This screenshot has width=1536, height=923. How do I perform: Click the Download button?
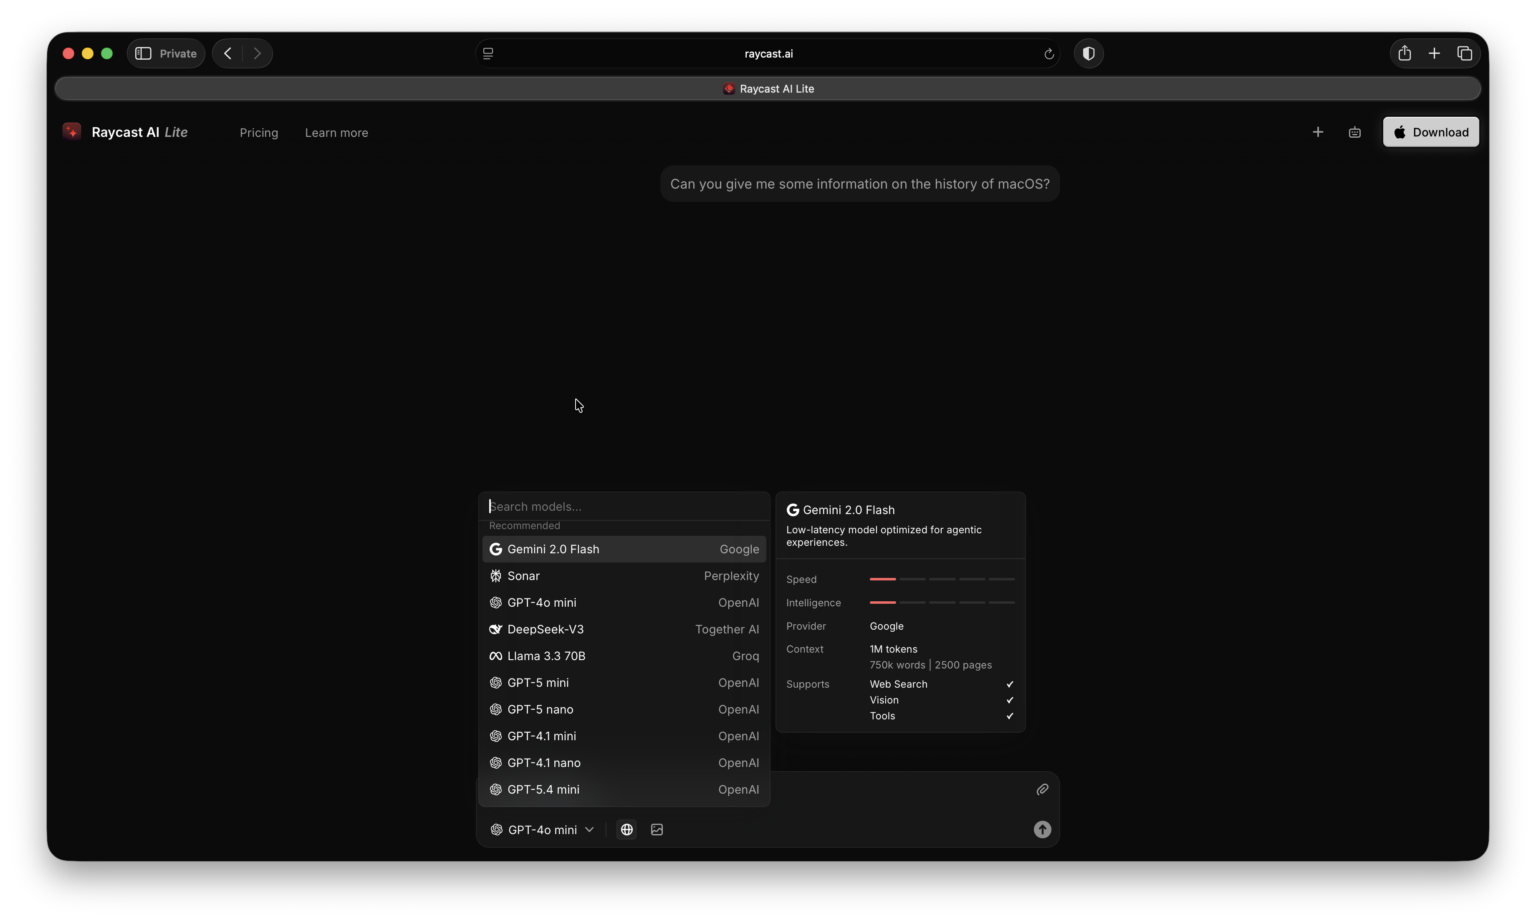point(1431,132)
